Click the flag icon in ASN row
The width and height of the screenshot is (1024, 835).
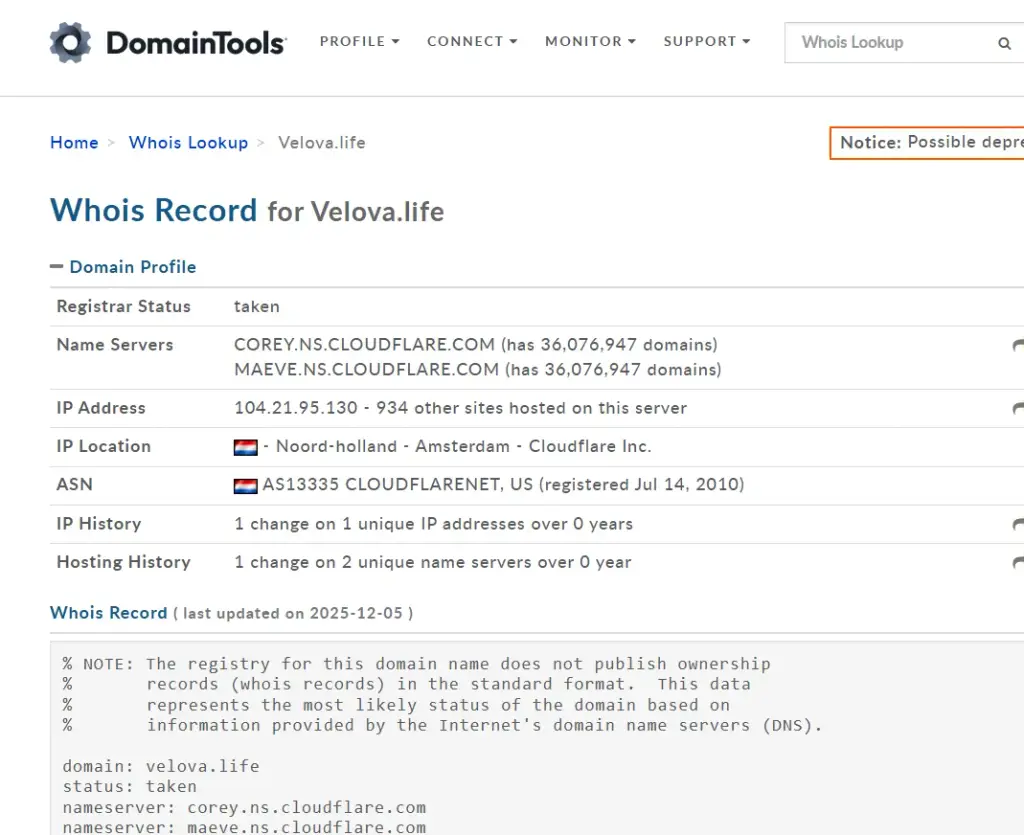[x=246, y=486]
